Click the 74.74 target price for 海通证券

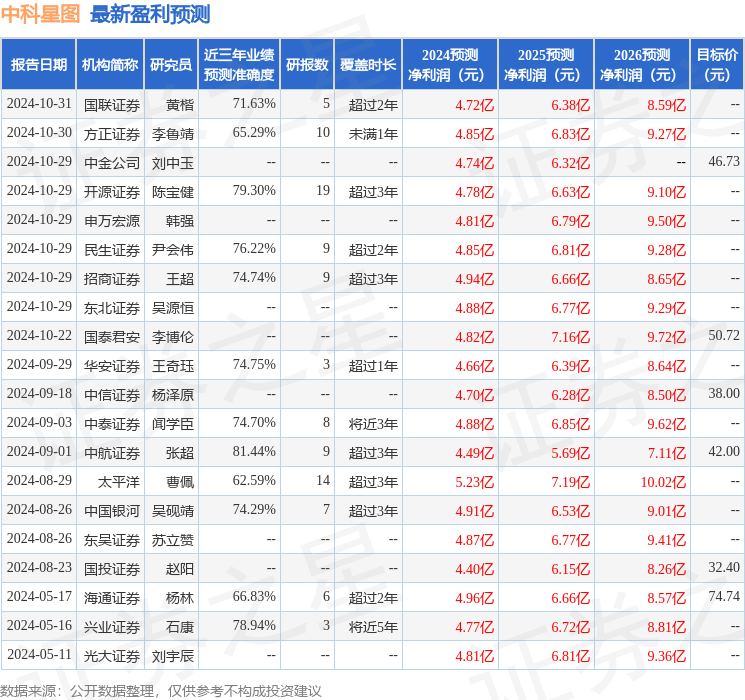pyautogui.click(x=723, y=596)
